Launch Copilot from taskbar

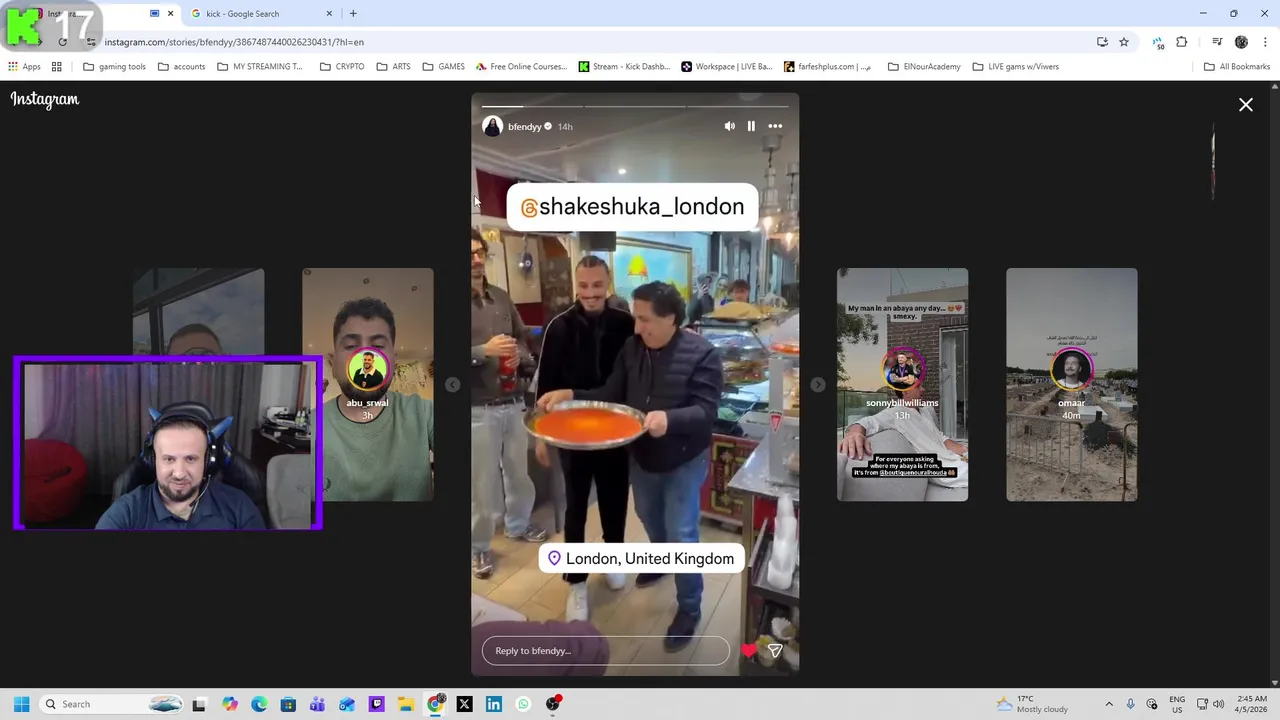point(230,704)
